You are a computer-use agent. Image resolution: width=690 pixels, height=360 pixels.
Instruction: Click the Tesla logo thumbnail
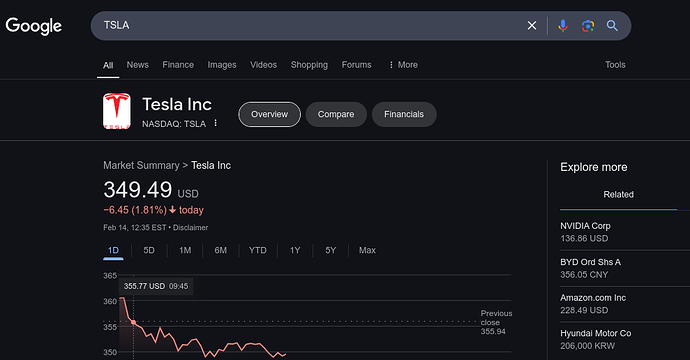(x=117, y=111)
